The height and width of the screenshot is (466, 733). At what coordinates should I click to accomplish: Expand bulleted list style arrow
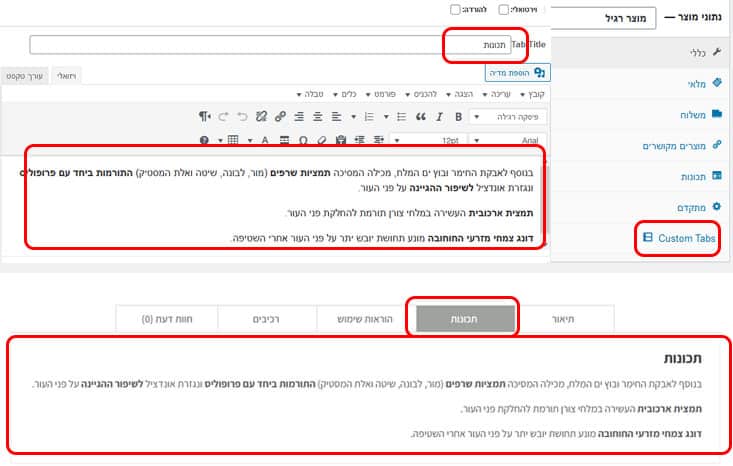(x=386, y=117)
